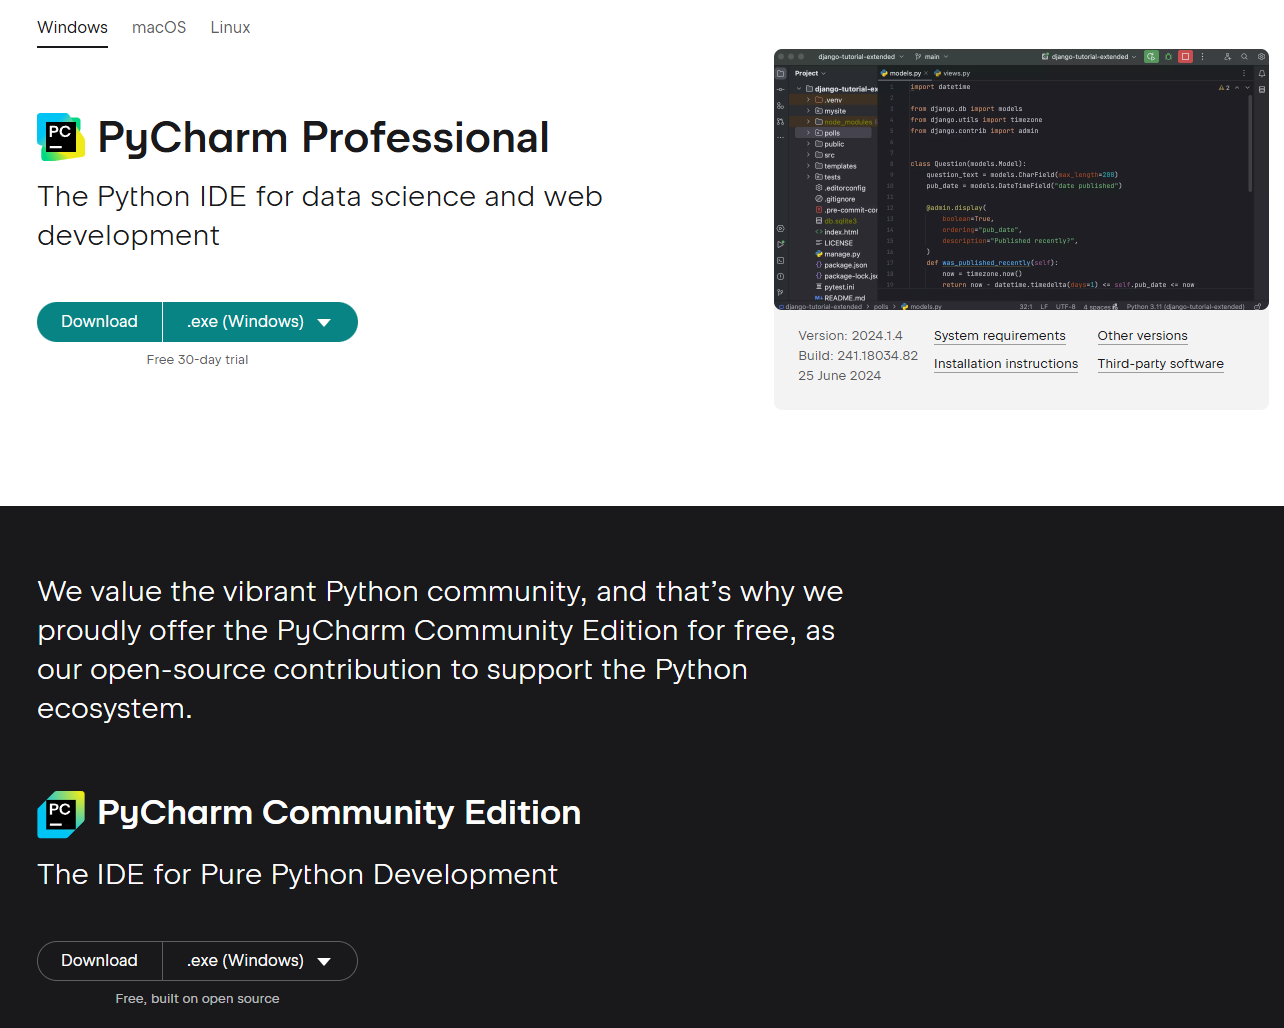Switch to the Linux tab
Screen dimensions: 1284x1028
click(x=230, y=28)
